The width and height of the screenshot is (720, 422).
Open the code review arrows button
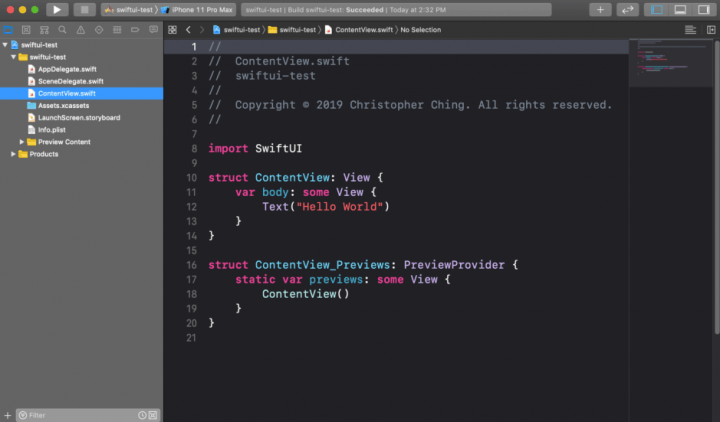pos(628,9)
